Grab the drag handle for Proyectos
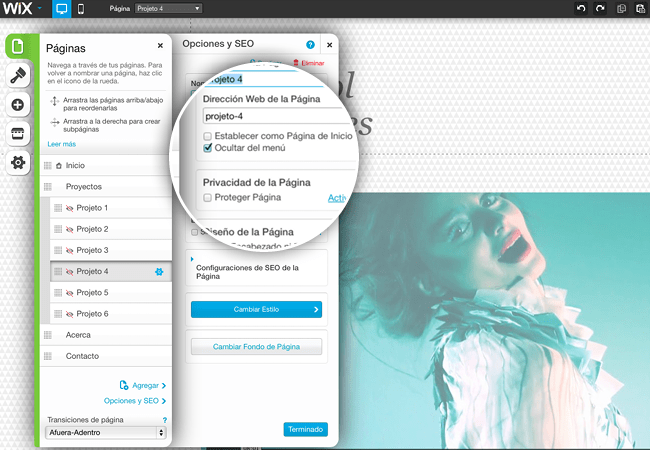This screenshot has width=650, height=450. tap(48, 187)
